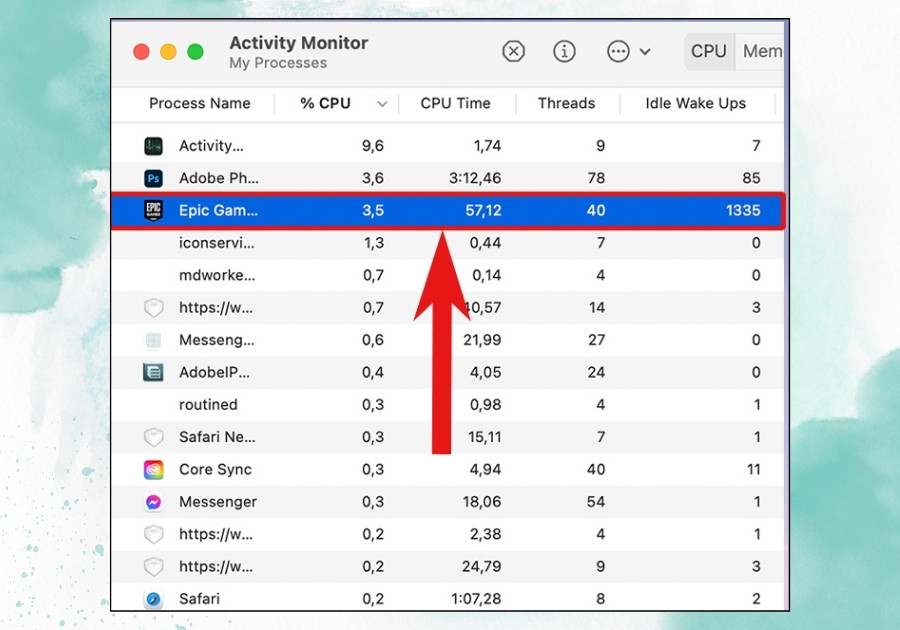
Task: Switch to the CPU tab
Action: (x=709, y=51)
